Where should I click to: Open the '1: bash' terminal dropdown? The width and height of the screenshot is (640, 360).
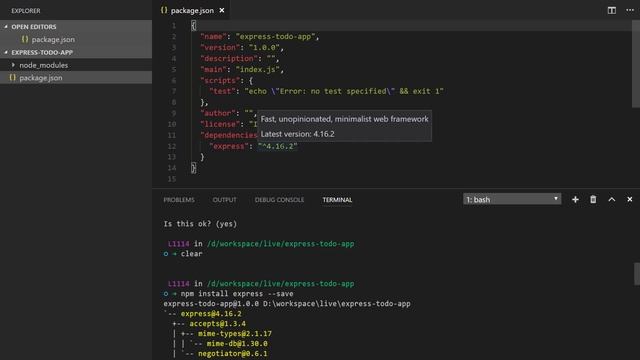click(x=512, y=199)
